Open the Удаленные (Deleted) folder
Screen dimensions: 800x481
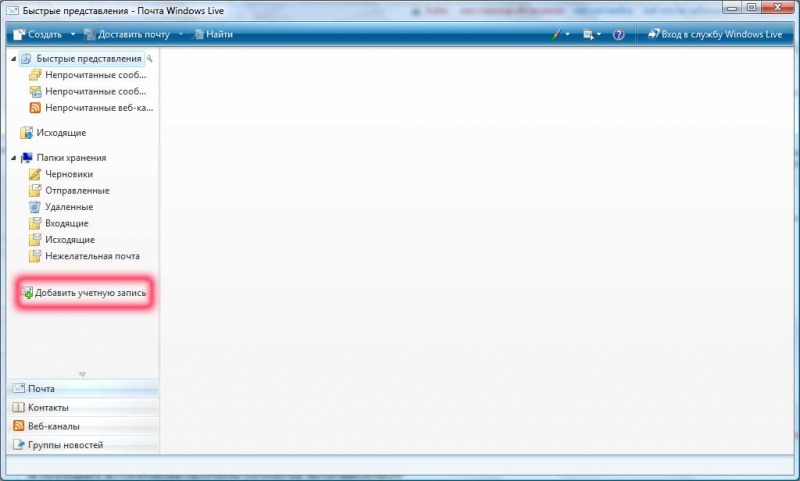coord(69,207)
